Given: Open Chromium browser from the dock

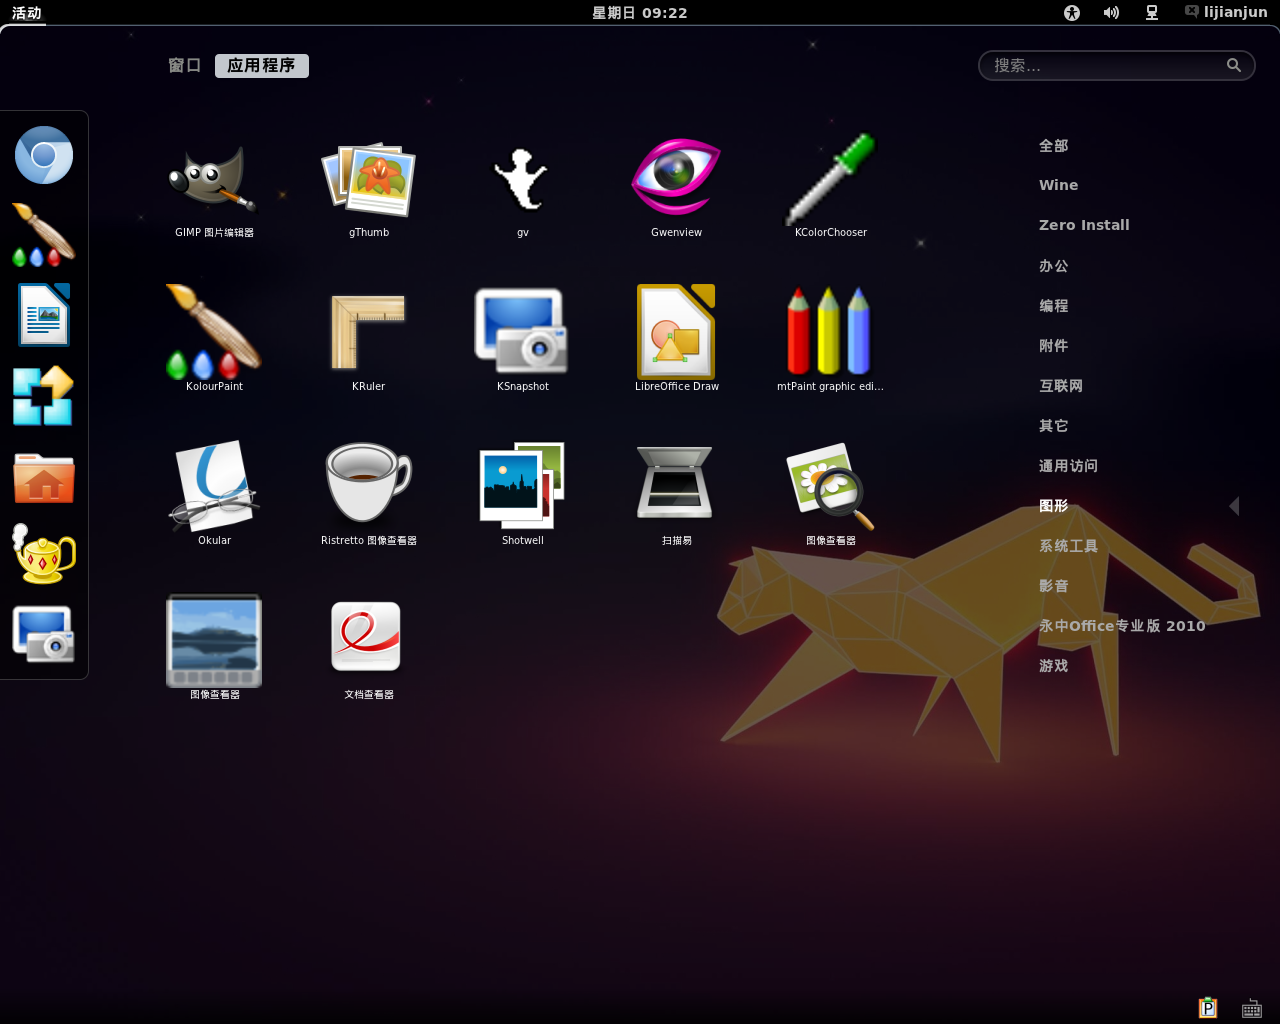Looking at the screenshot, I should pyautogui.click(x=44, y=155).
